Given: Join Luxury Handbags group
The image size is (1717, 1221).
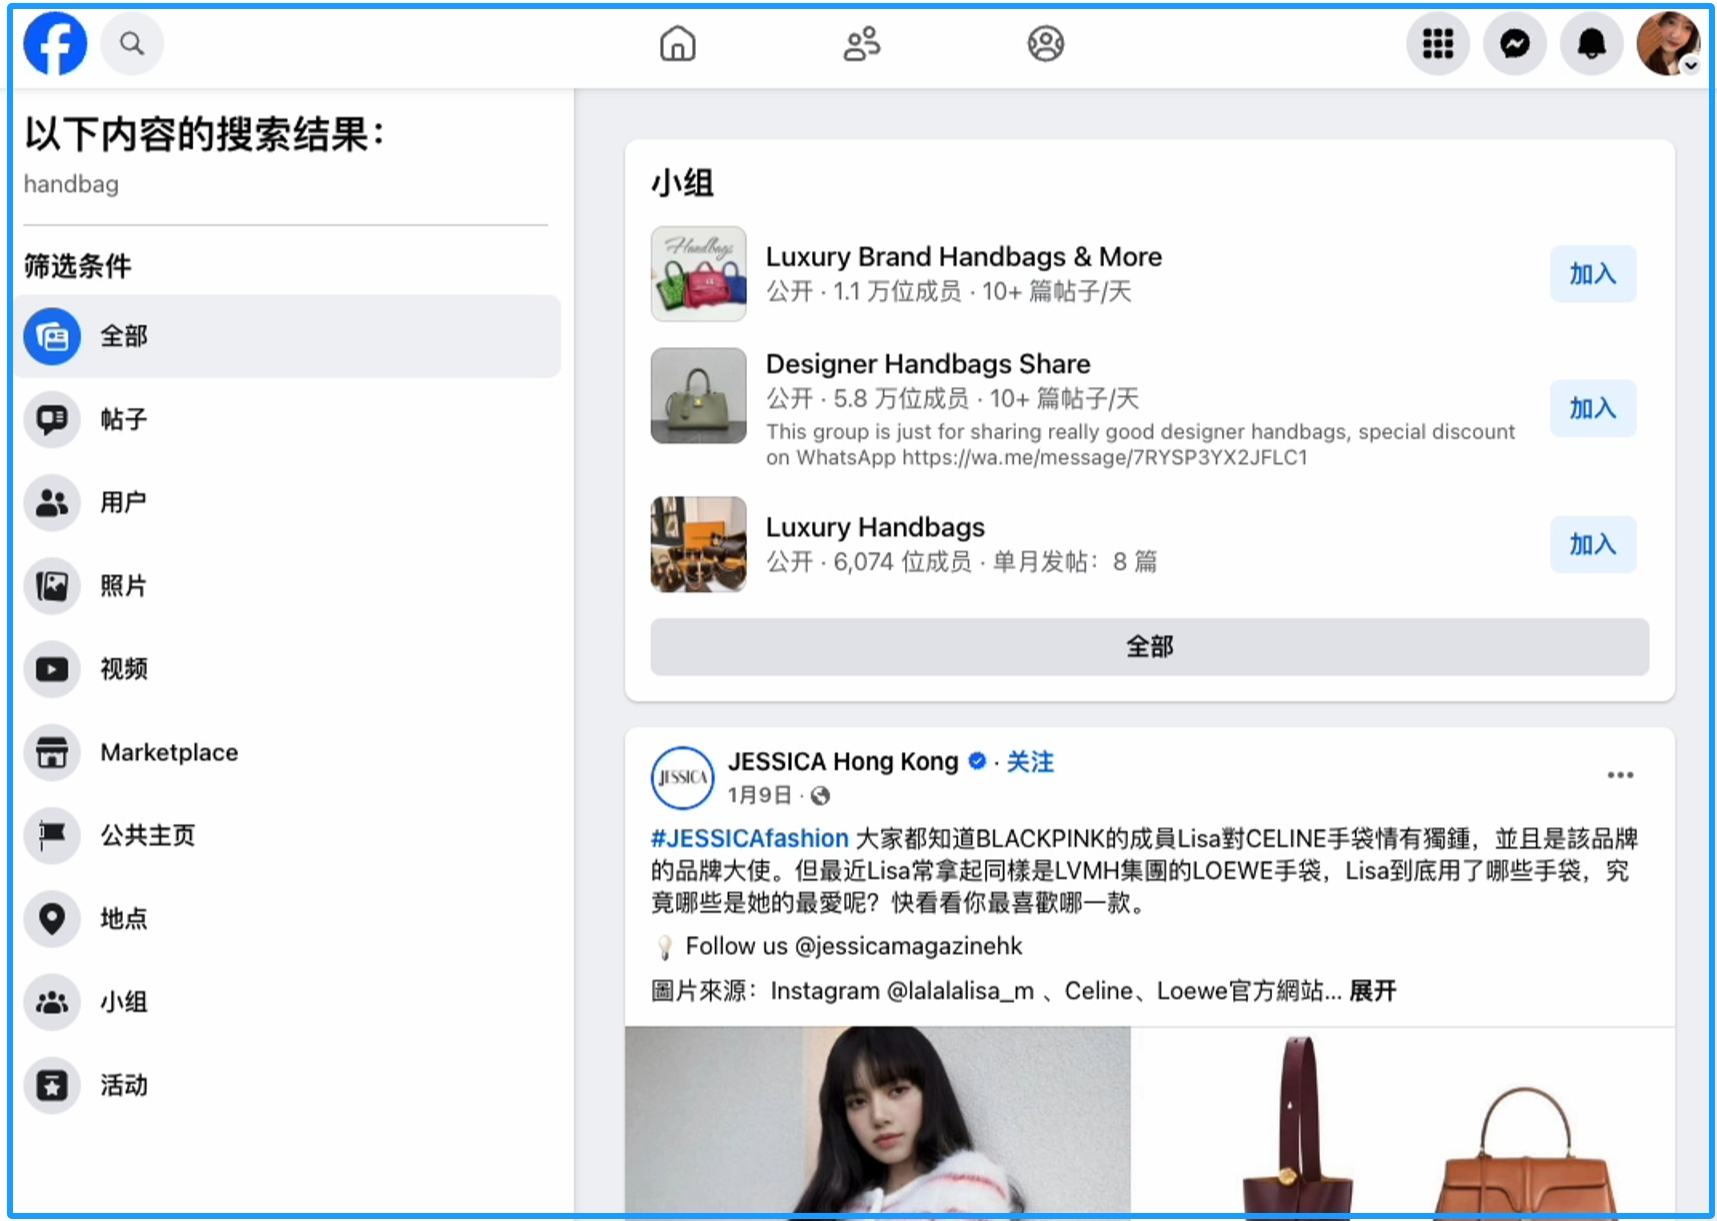Looking at the screenshot, I should click(1593, 544).
